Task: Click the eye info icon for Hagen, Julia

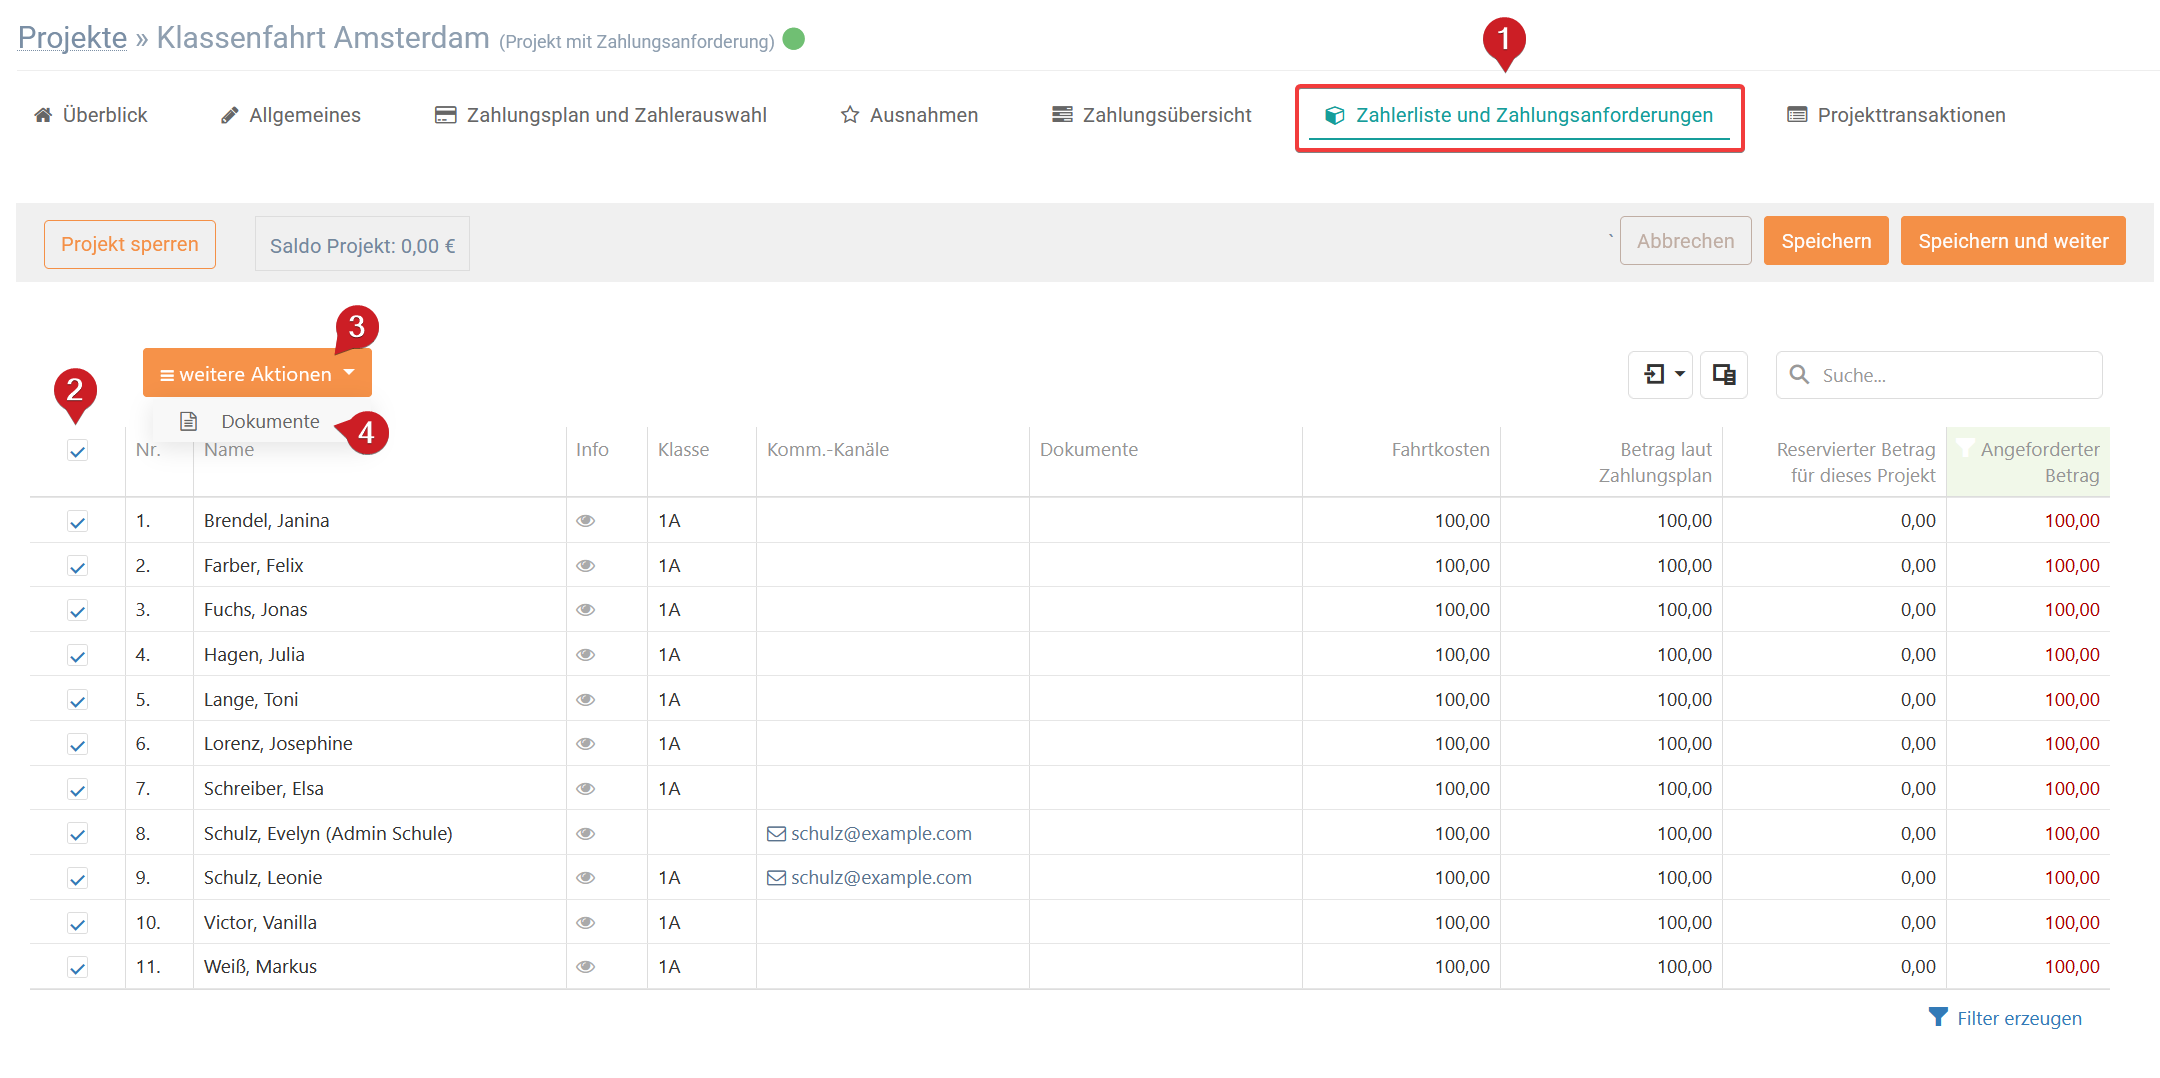Action: coord(586,655)
